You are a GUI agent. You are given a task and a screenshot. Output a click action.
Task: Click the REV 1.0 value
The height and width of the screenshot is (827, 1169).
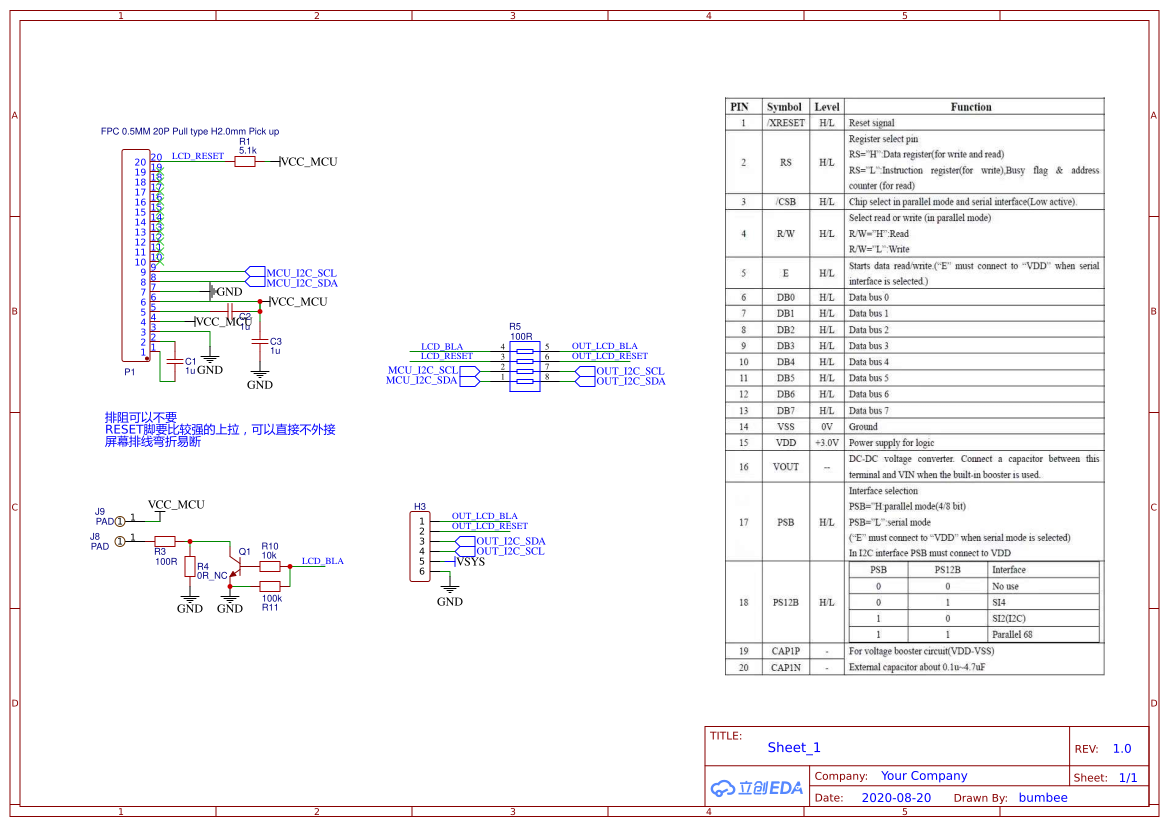pos(1122,749)
